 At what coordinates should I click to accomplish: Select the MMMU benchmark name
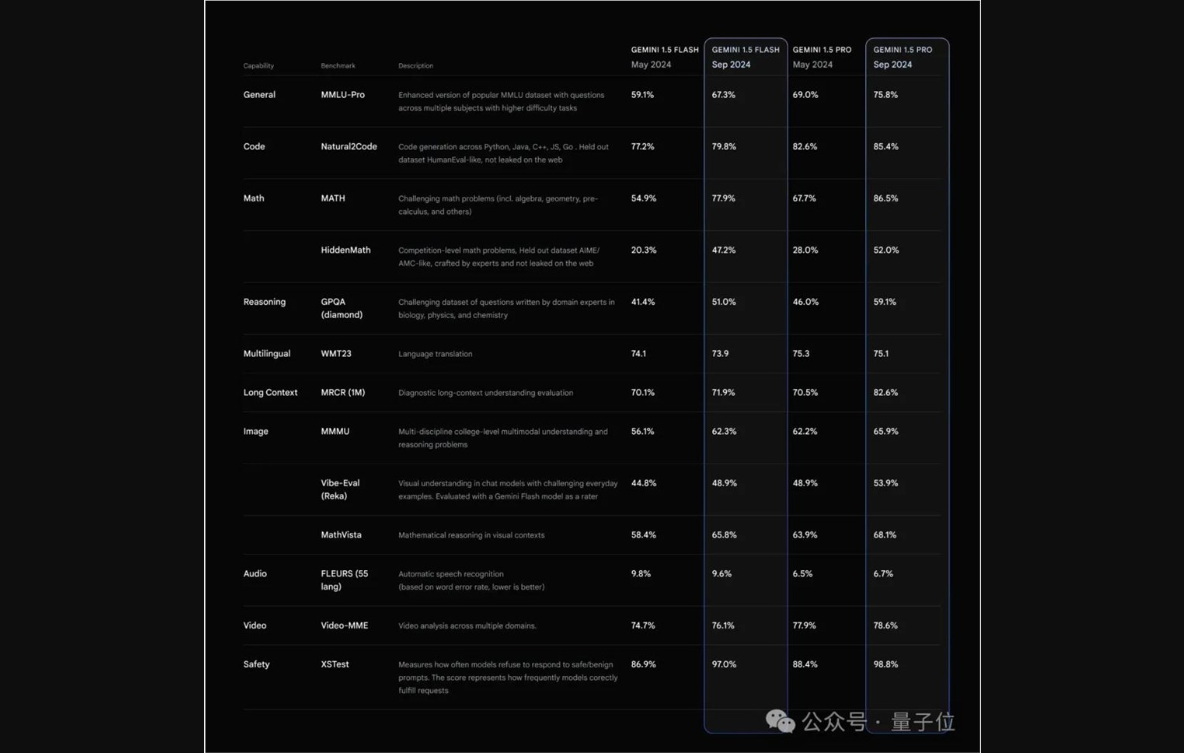(335, 431)
